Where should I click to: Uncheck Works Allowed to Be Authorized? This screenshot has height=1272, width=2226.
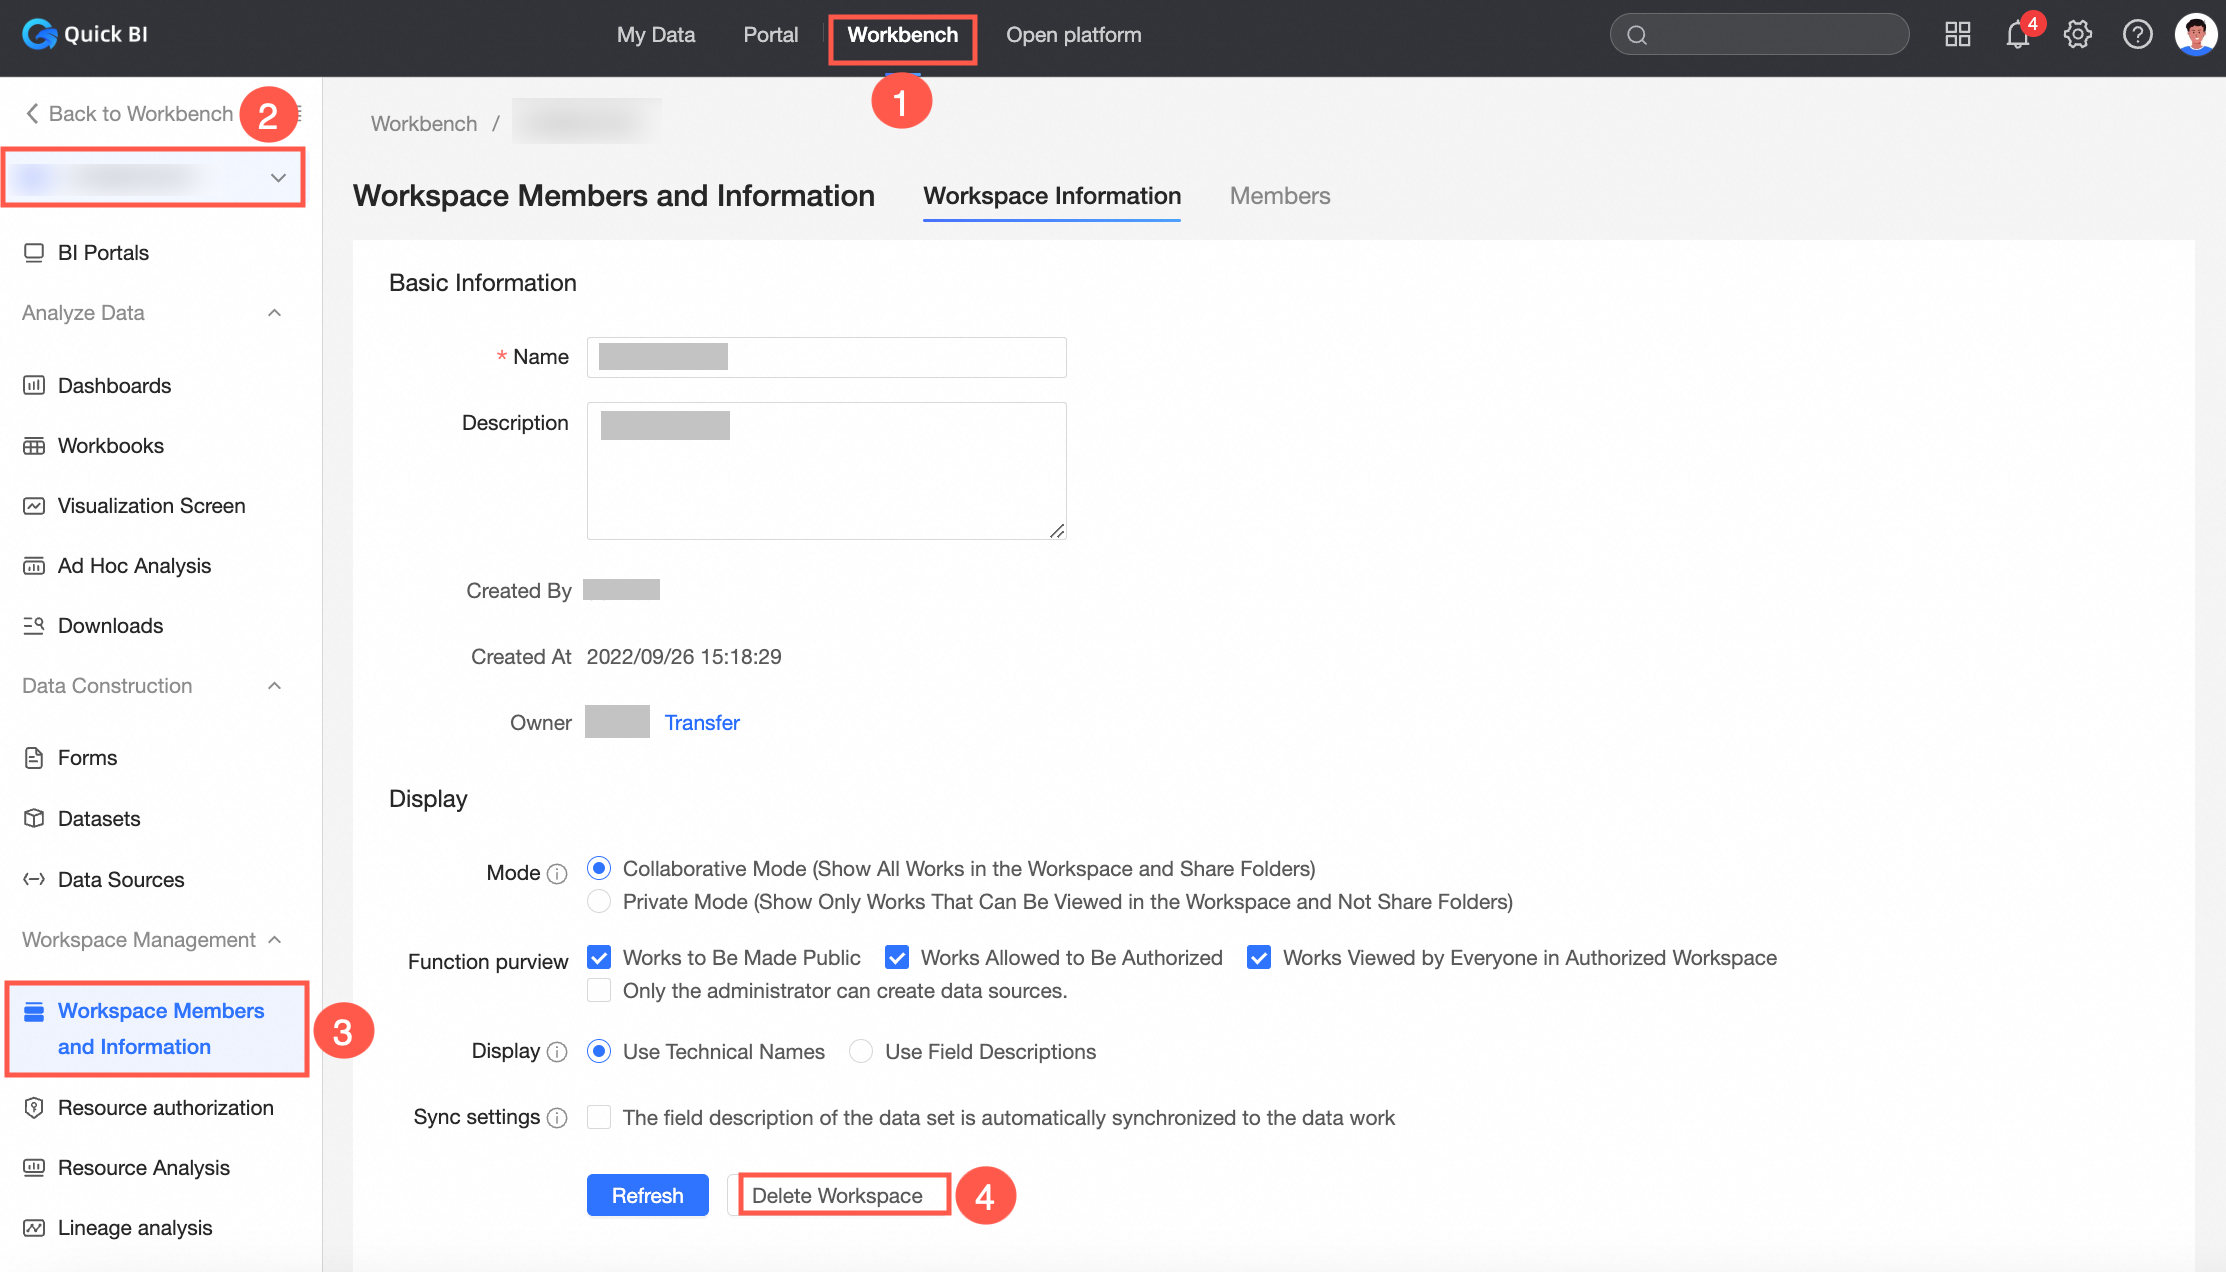tap(897, 958)
